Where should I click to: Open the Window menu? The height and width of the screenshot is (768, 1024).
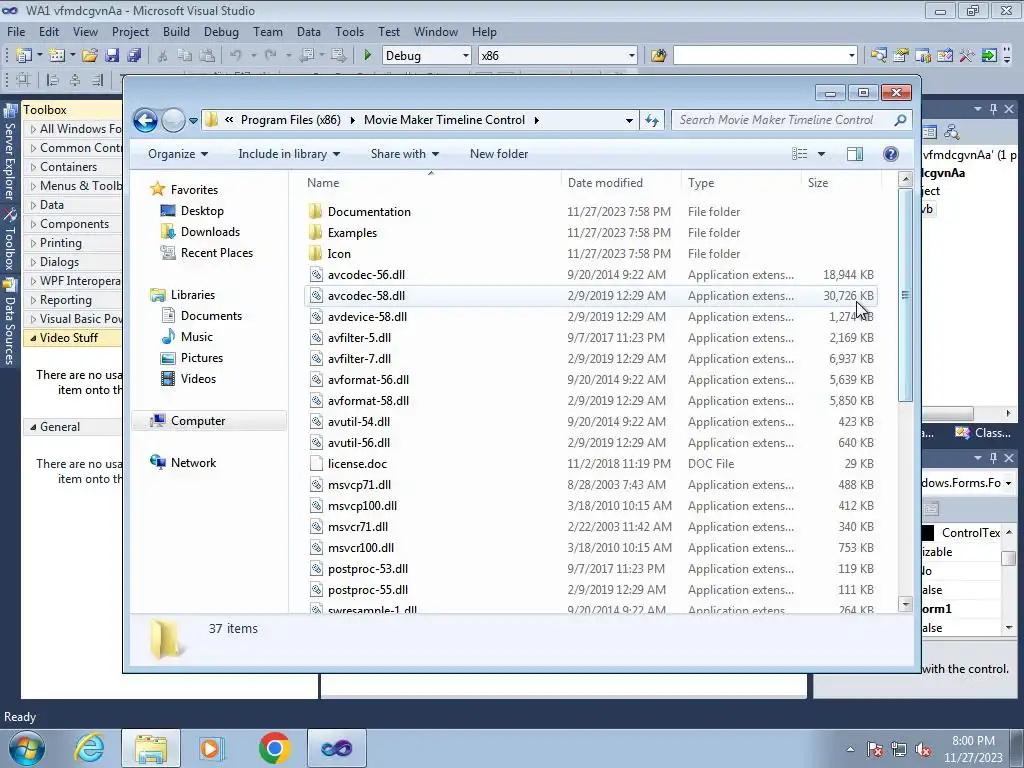point(436,31)
